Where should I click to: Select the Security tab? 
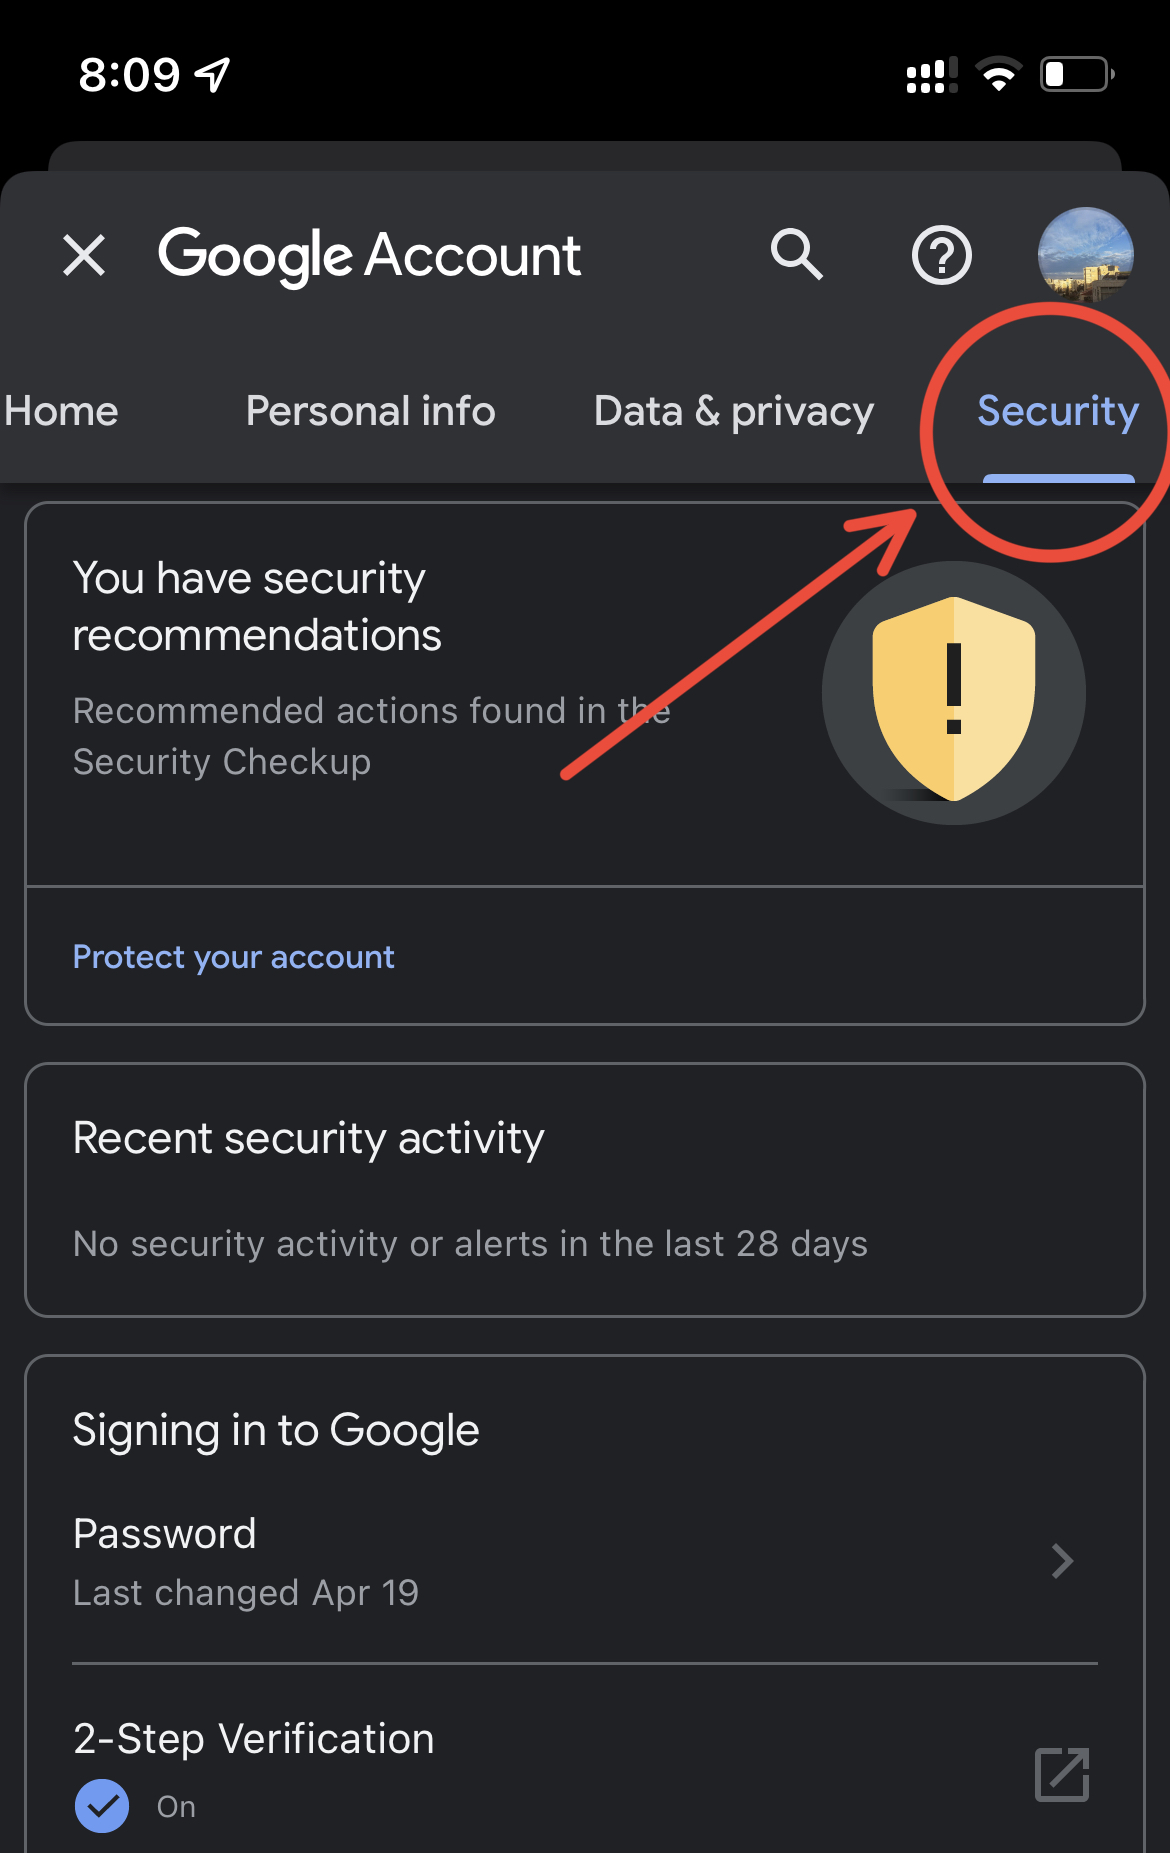1058,411
